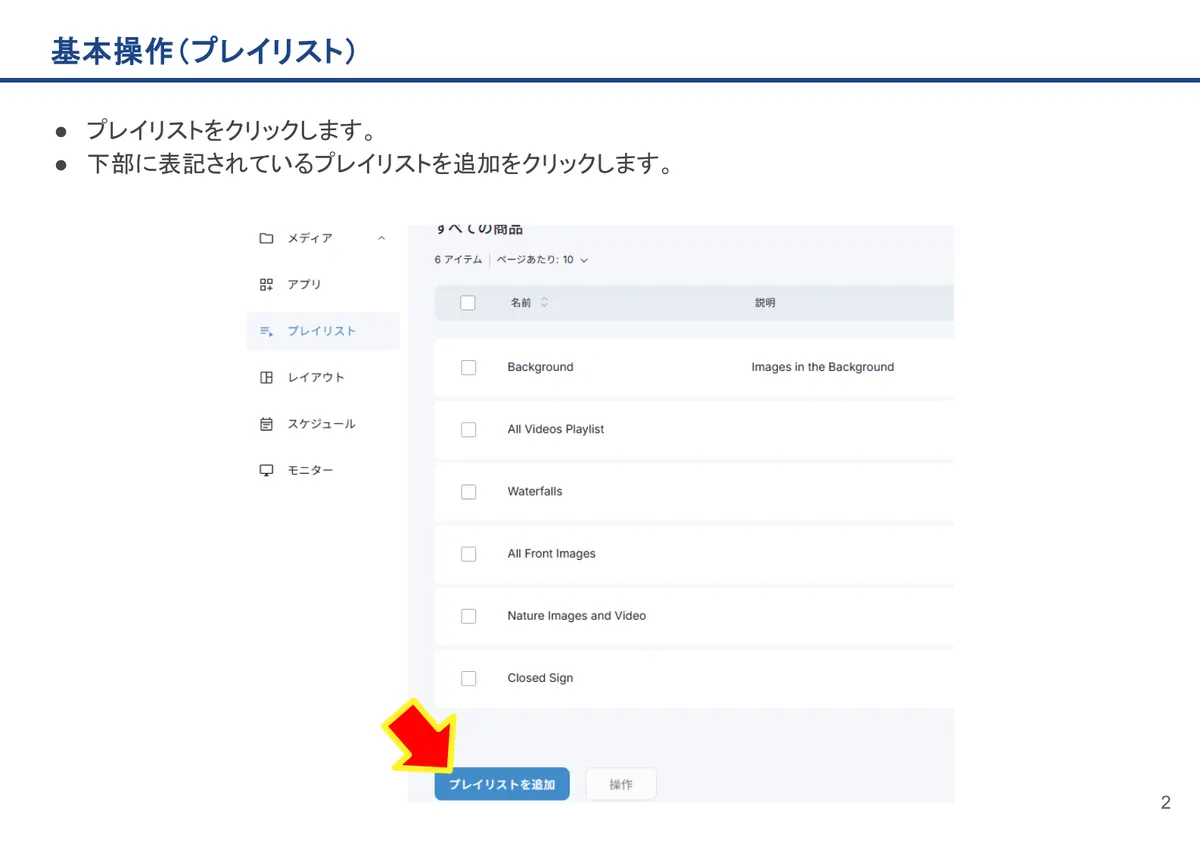Click the 6 アイテム count text
Viewport: 1200px width, 849px height.
[458, 260]
